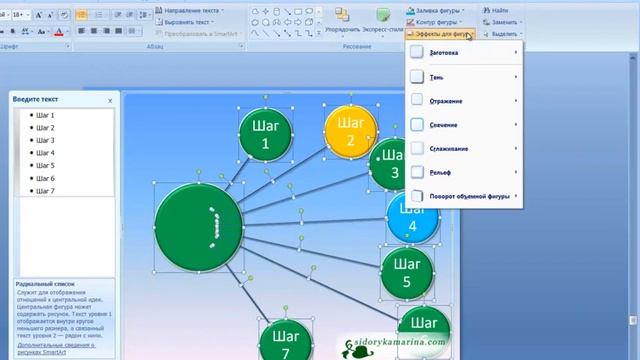640x360 pixels.
Task: Select the curve line shape
Action: tap(255, 34)
